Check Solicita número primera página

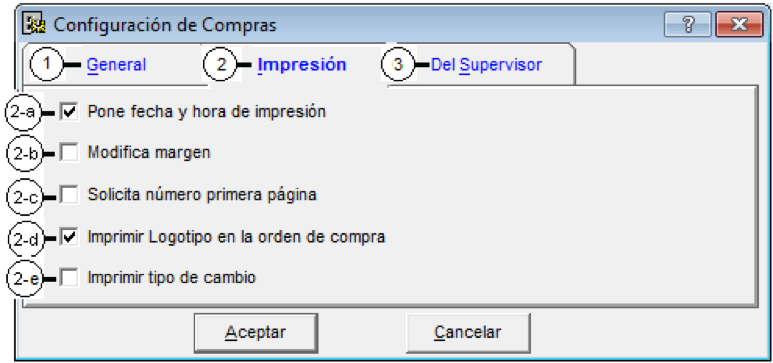(x=69, y=195)
